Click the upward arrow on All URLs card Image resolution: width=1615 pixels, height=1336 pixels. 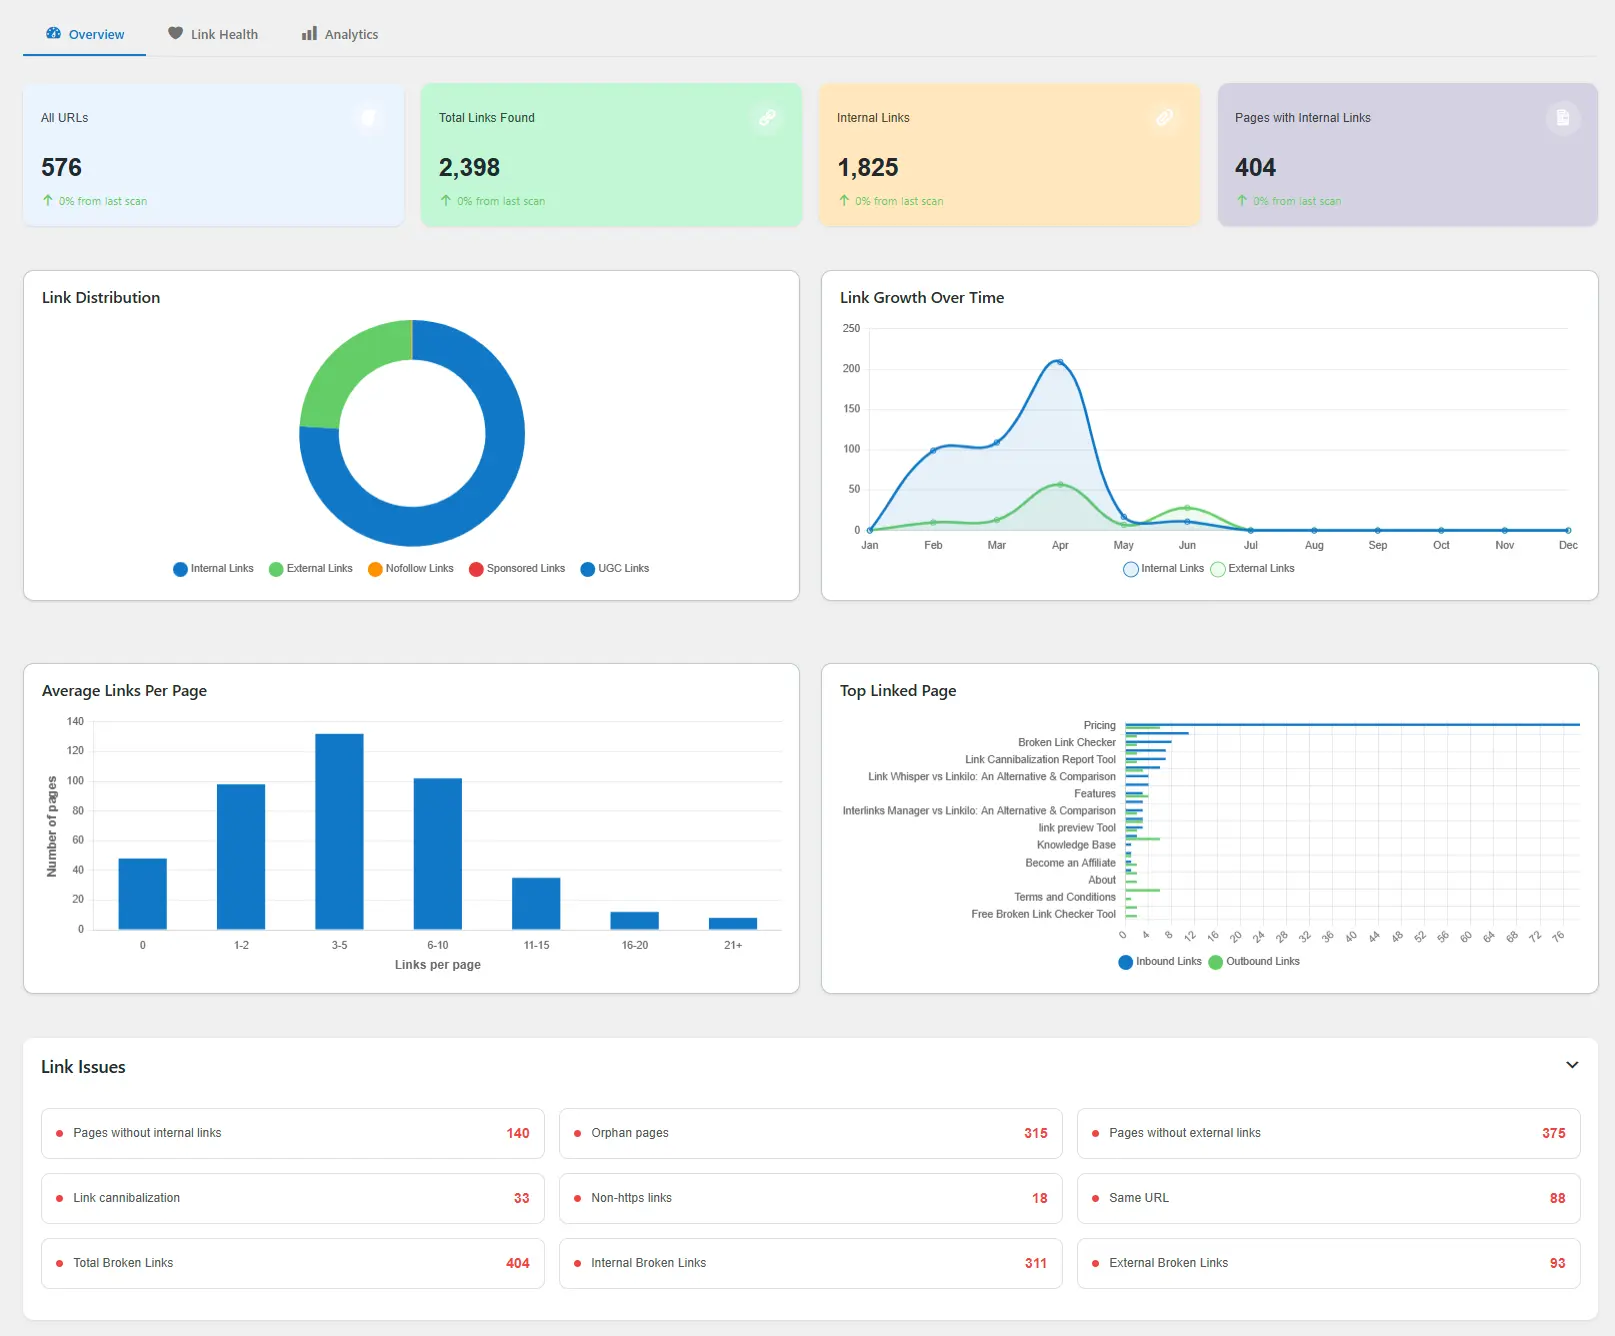pyautogui.click(x=46, y=200)
